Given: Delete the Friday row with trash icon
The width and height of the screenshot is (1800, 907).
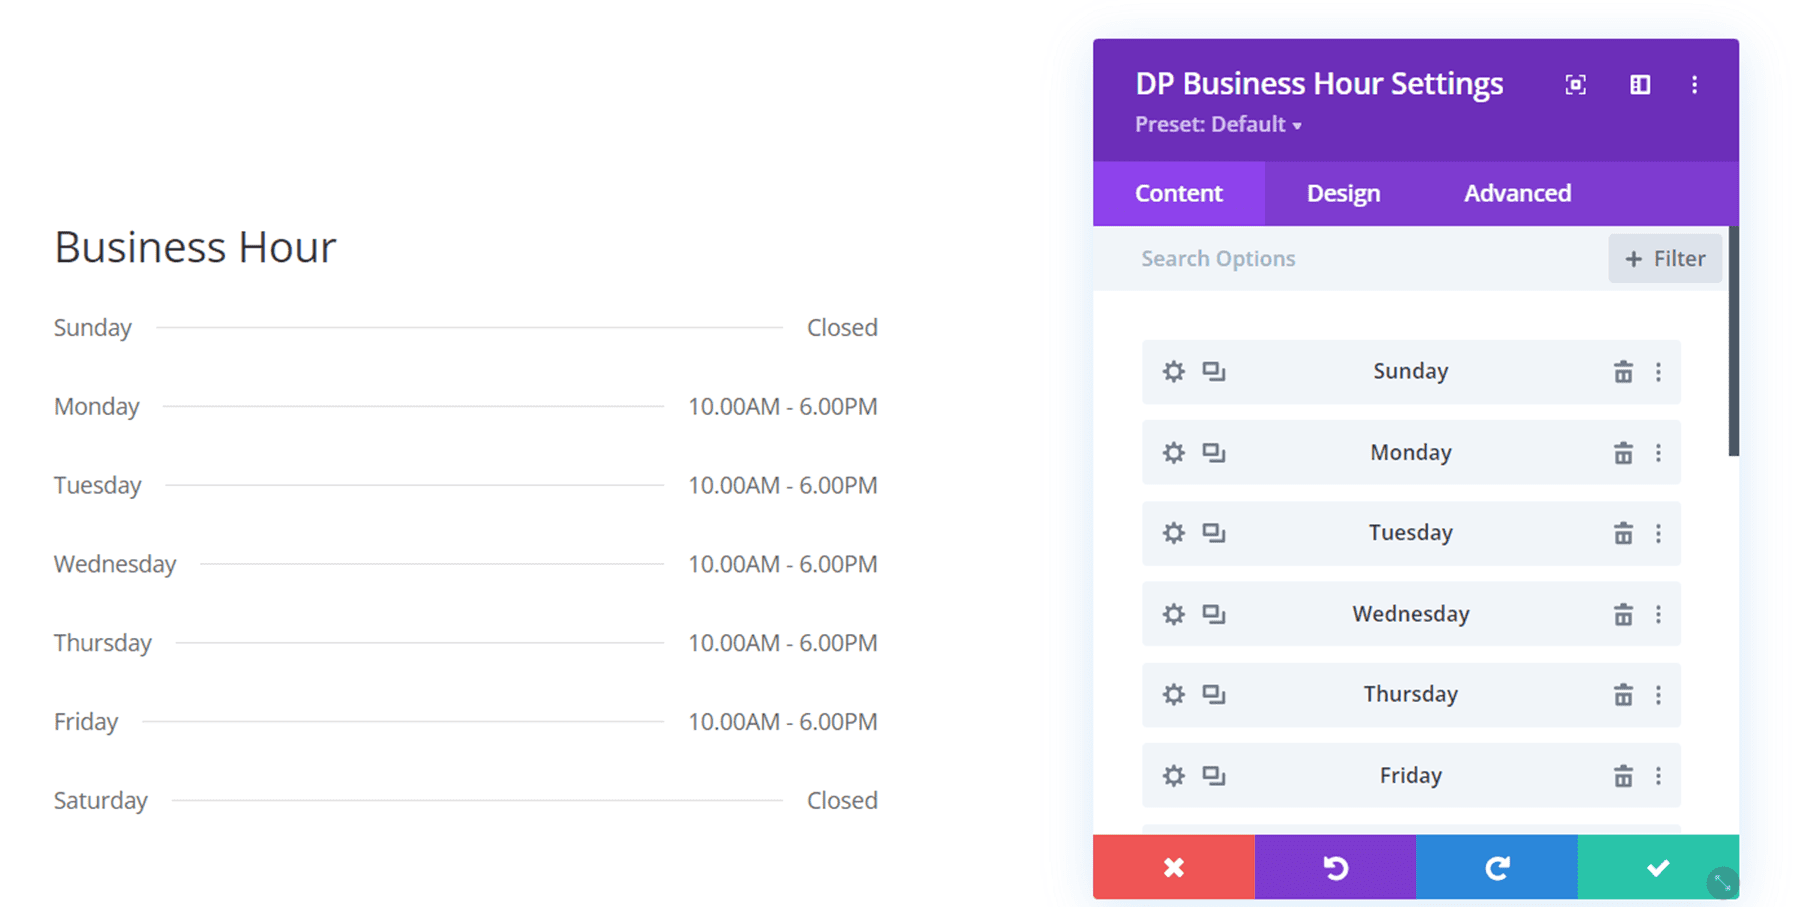Looking at the screenshot, I should [x=1623, y=774].
